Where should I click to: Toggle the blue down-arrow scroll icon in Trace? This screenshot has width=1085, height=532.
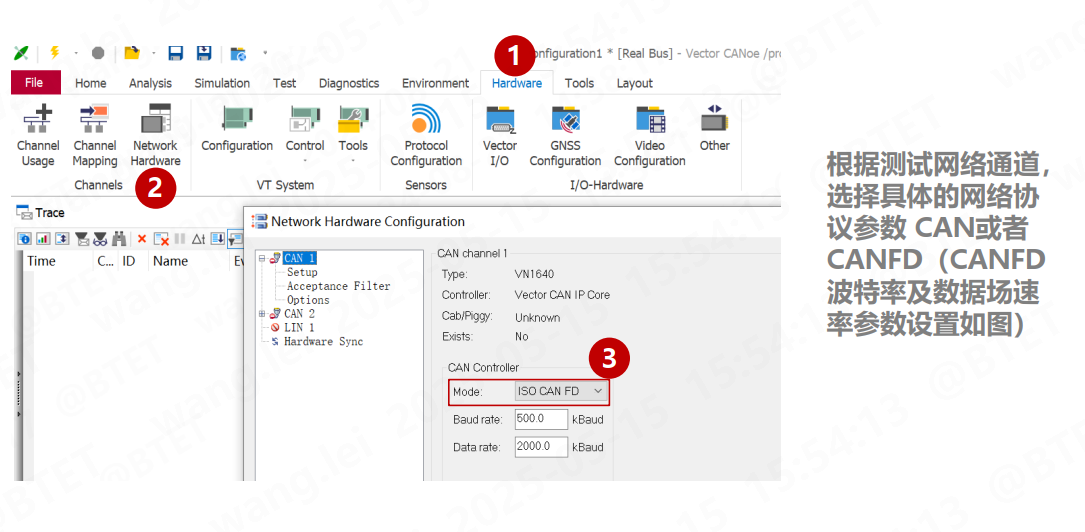coord(217,239)
